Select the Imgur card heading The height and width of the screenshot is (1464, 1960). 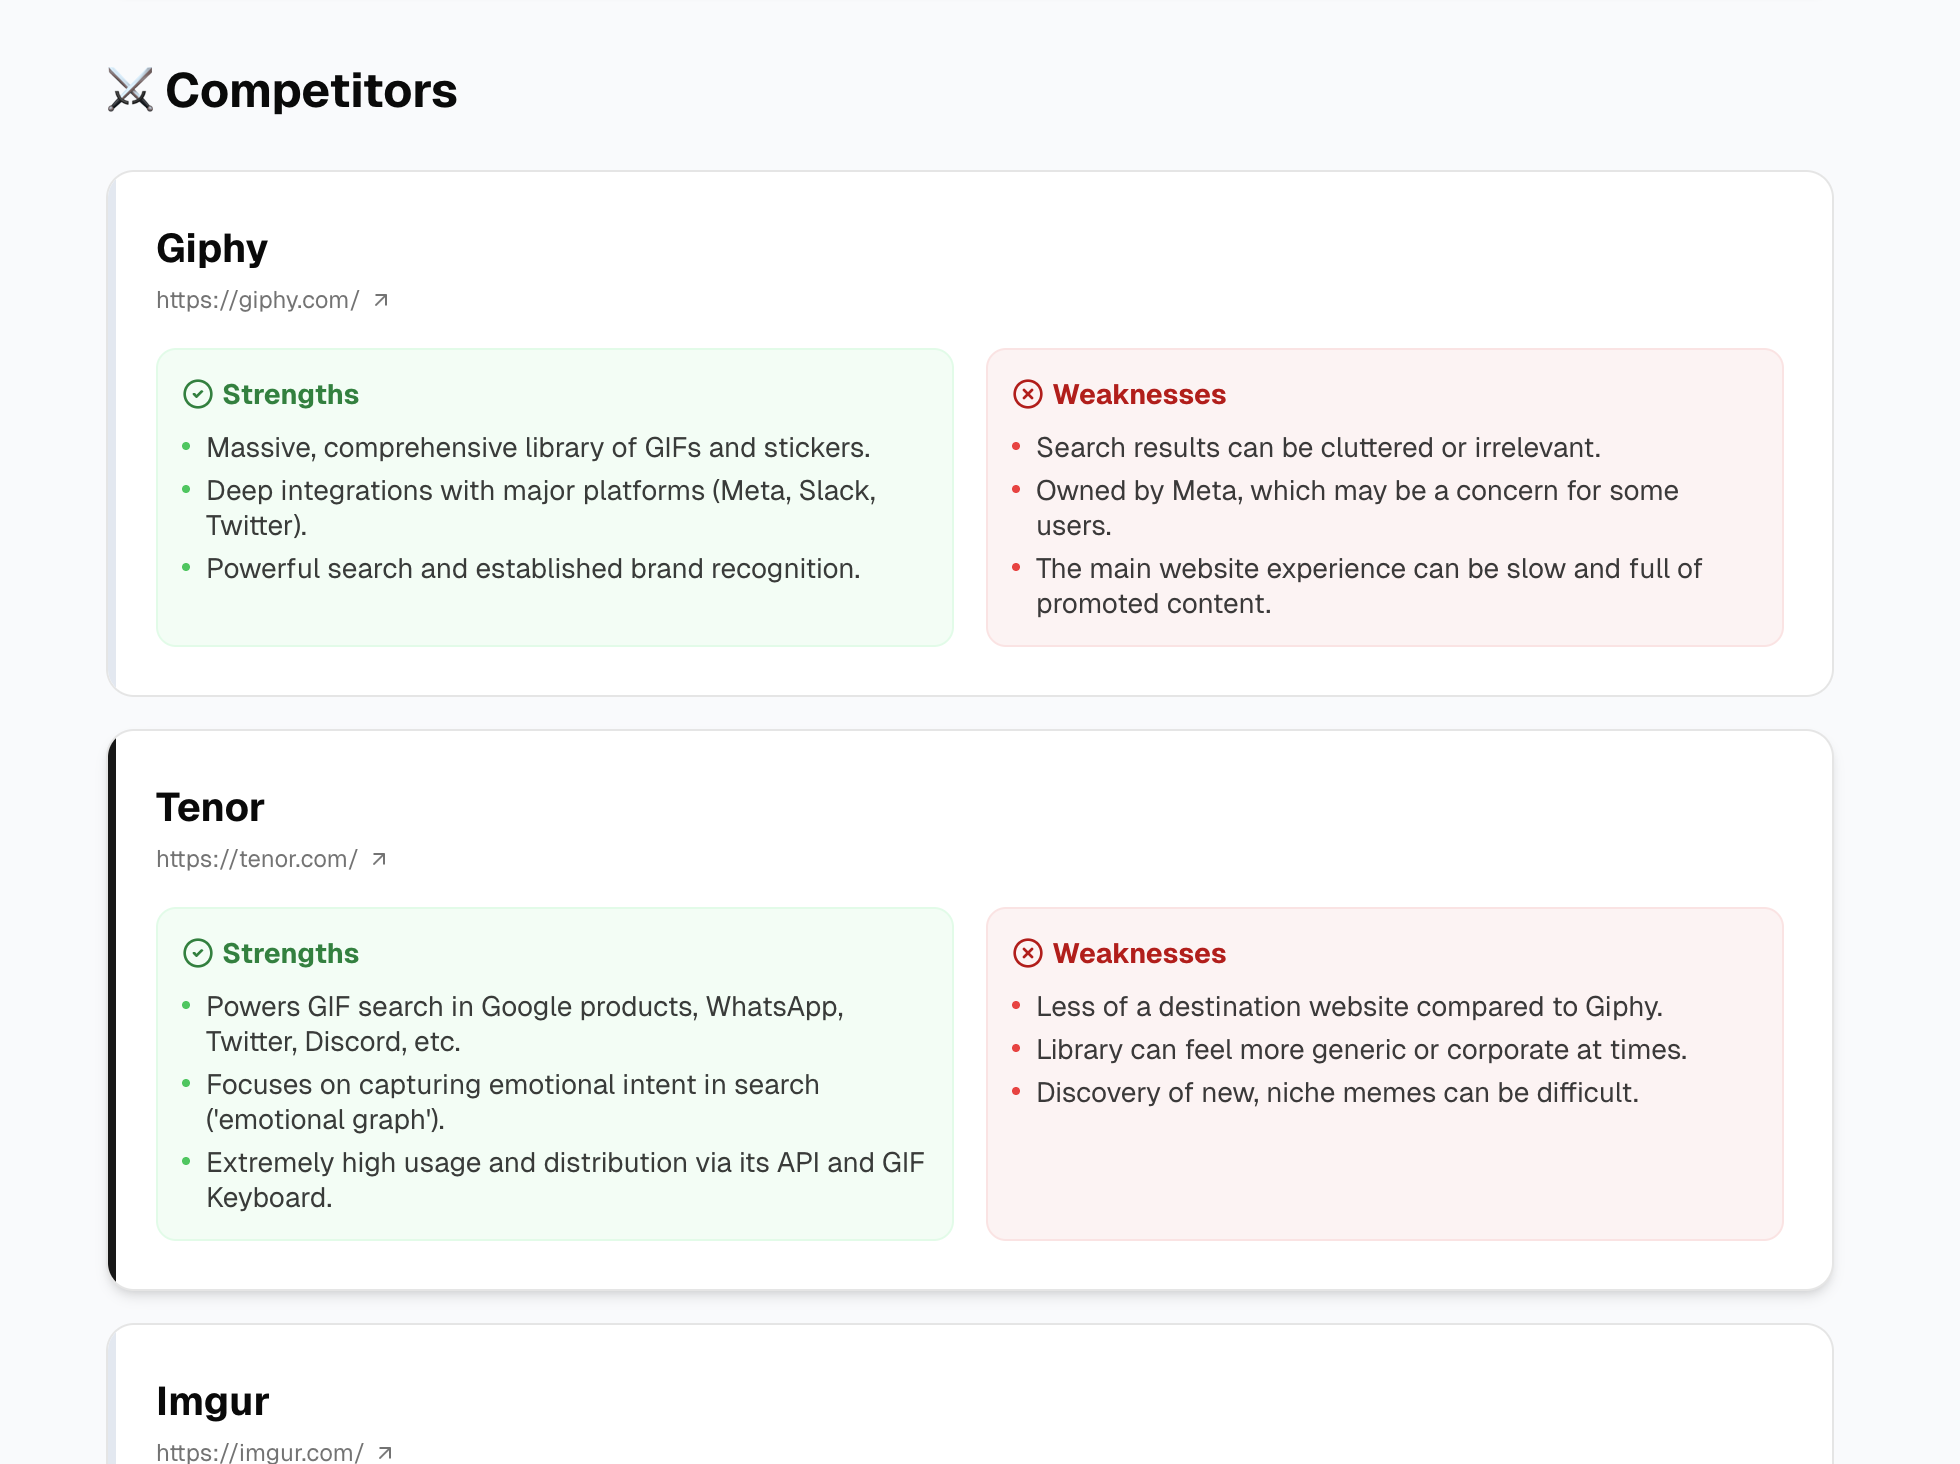[211, 1400]
